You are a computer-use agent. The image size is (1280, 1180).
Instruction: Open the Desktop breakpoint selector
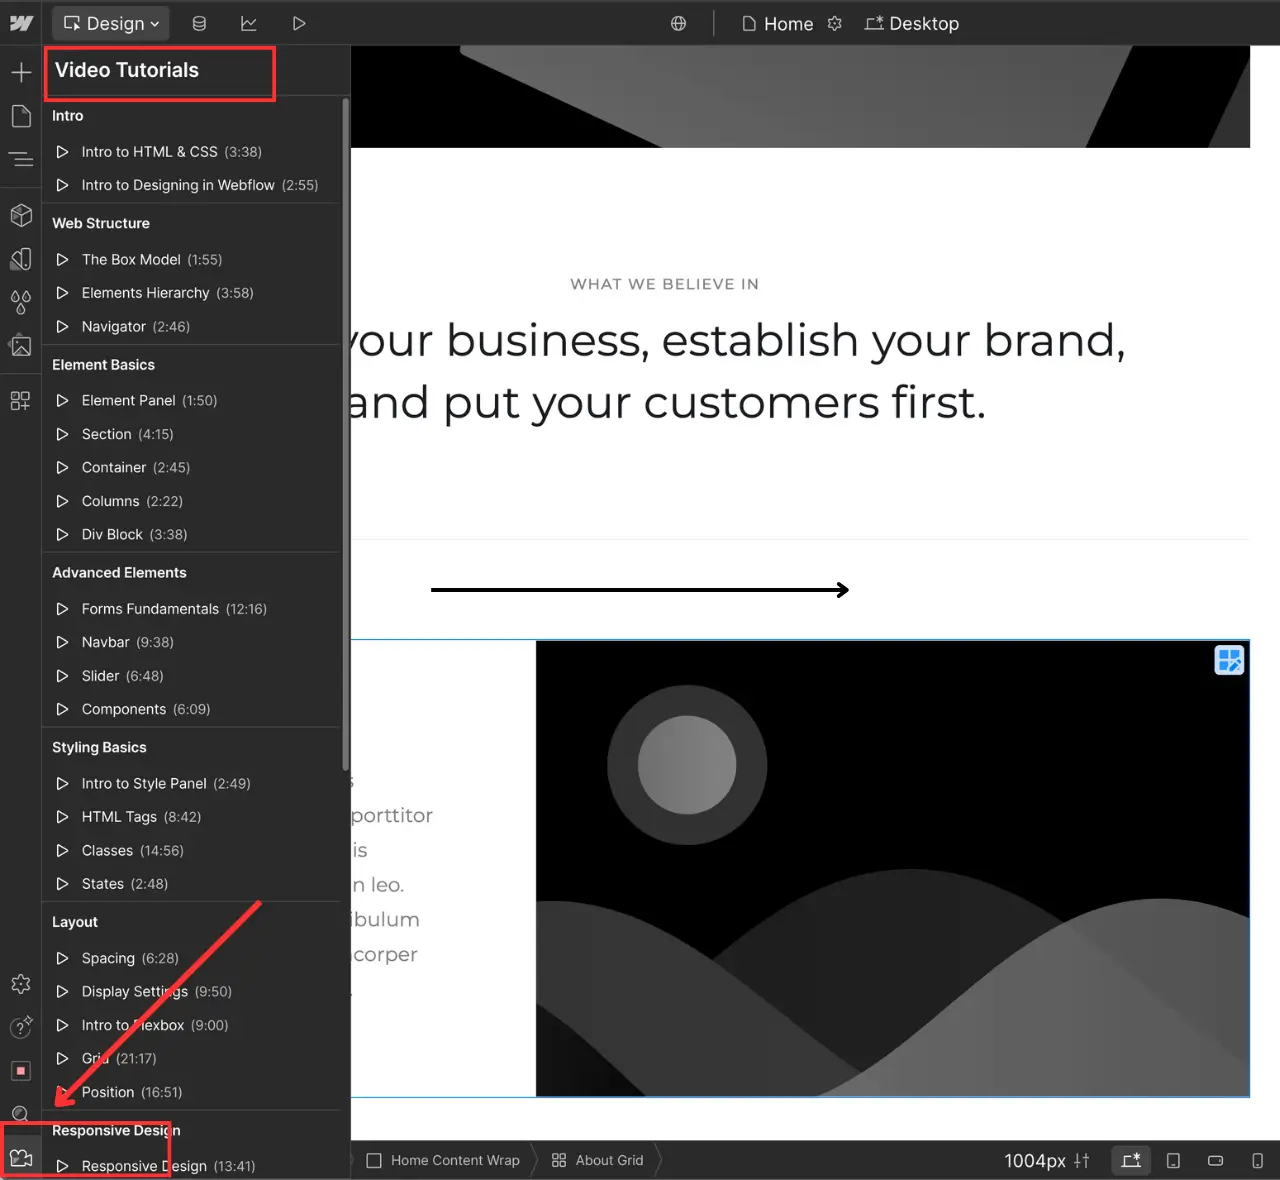[911, 23]
